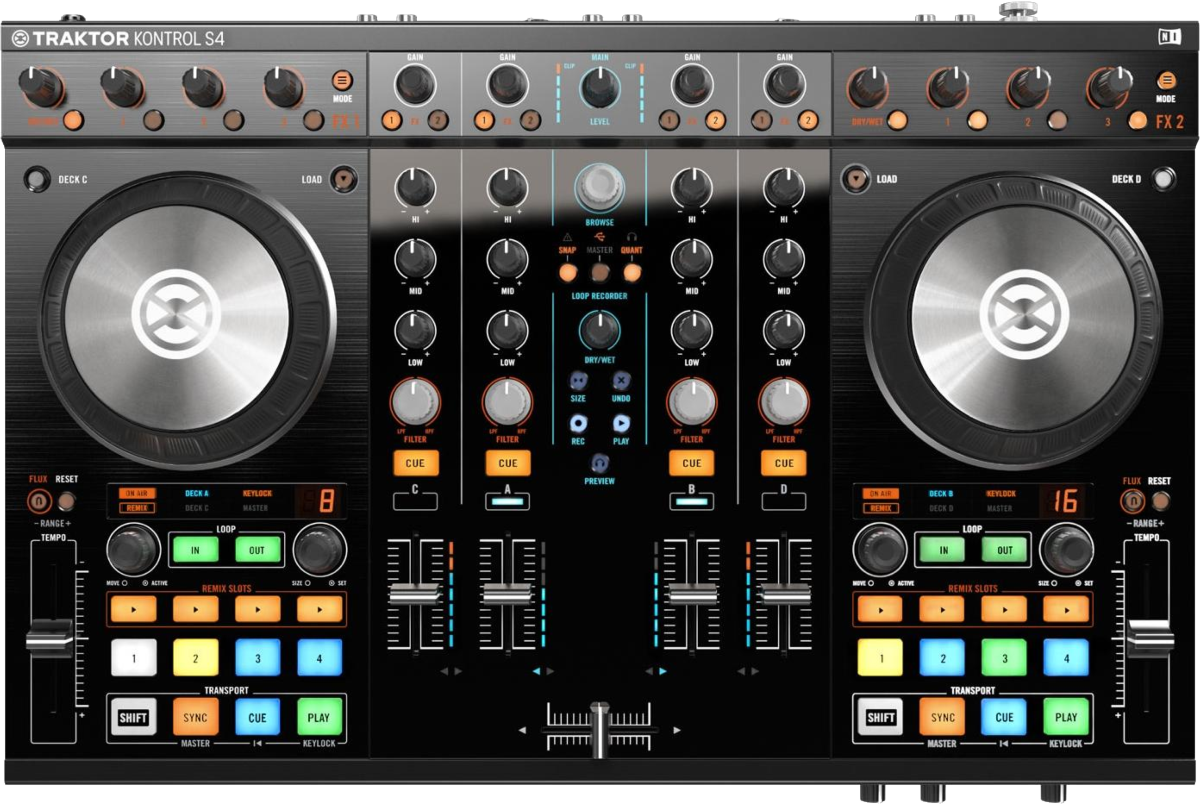
Task: Click right deck loop IN button
Action: point(943,549)
